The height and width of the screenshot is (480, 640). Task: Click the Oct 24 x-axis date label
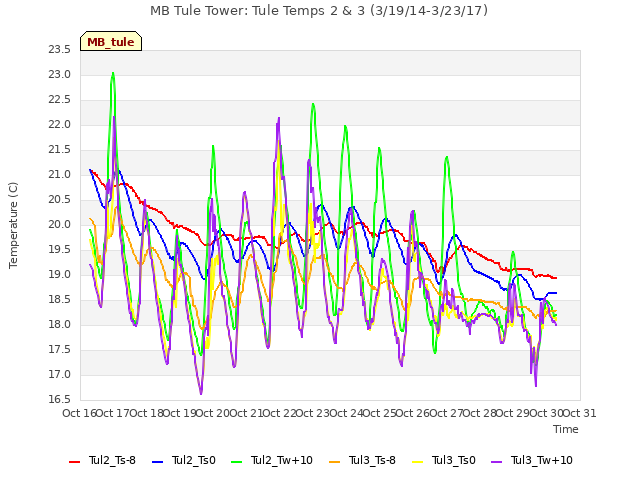pyautogui.click(x=347, y=413)
